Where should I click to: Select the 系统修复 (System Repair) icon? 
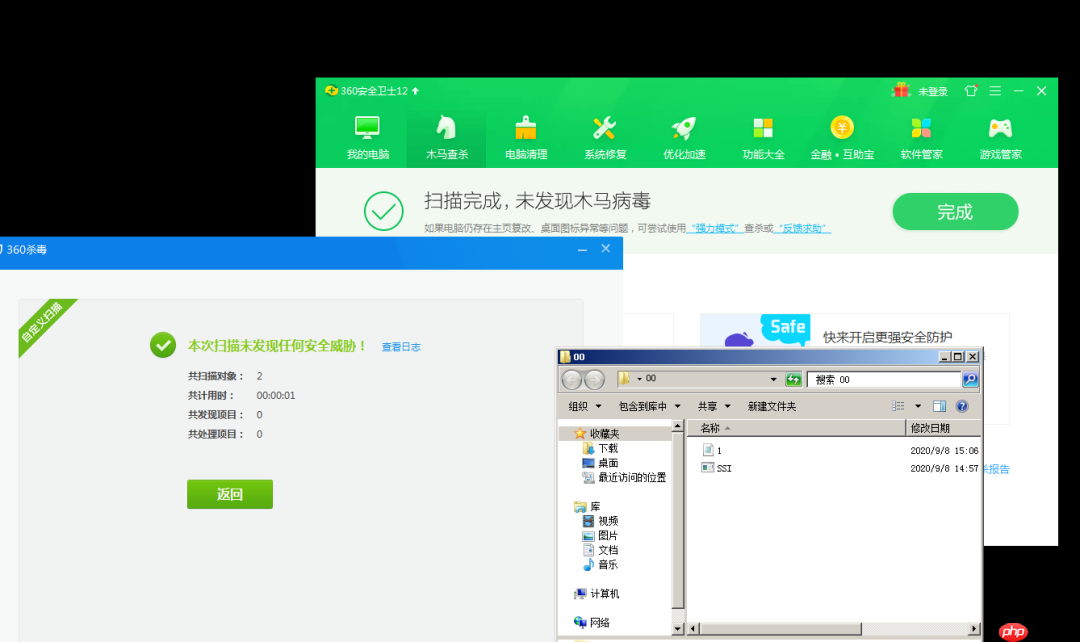click(x=604, y=135)
